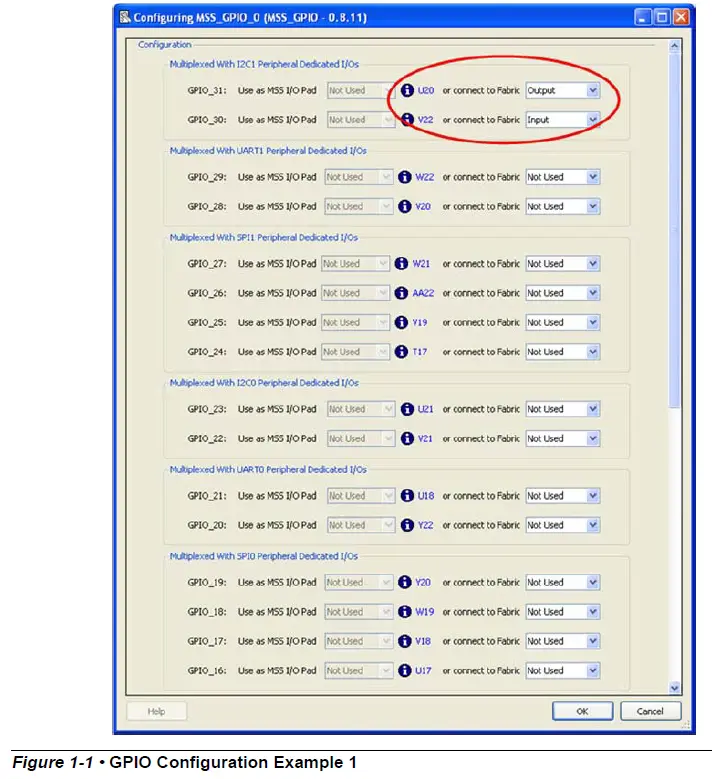Open GPIO_26 MSS I/O Pad dropdown
The height and width of the screenshot is (779, 712).
pos(355,293)
